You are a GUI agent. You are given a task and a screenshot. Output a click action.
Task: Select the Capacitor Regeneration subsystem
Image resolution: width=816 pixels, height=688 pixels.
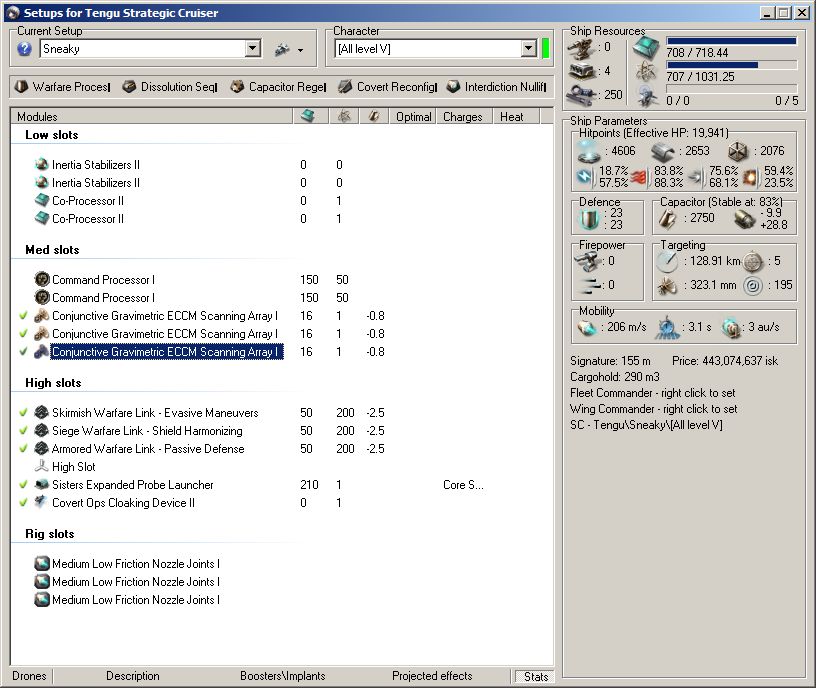pyautogui.click(x=278, y=87)
